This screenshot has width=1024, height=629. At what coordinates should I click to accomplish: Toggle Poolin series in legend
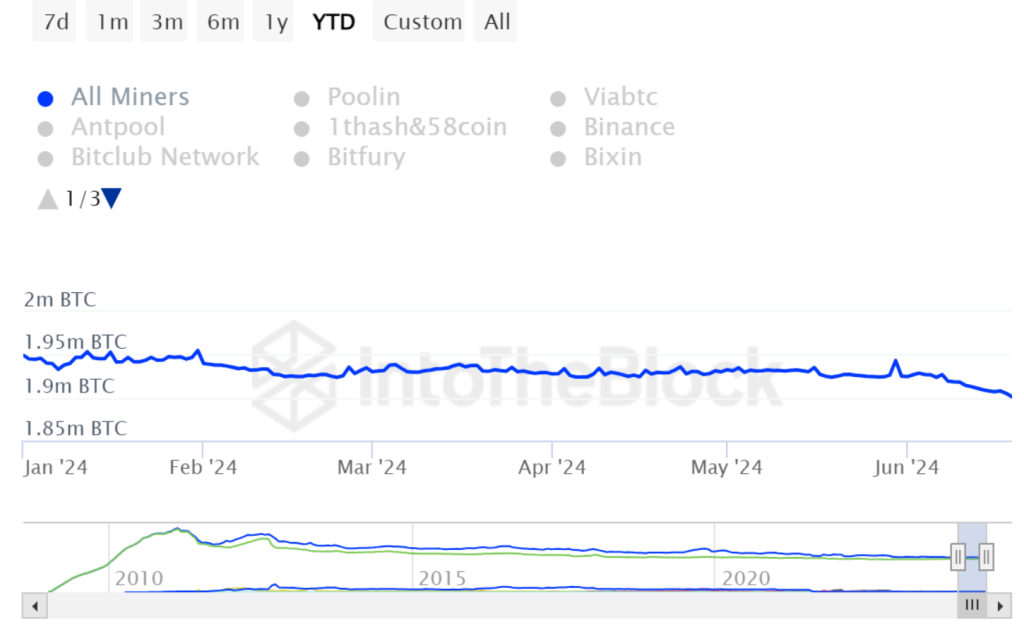364,97
